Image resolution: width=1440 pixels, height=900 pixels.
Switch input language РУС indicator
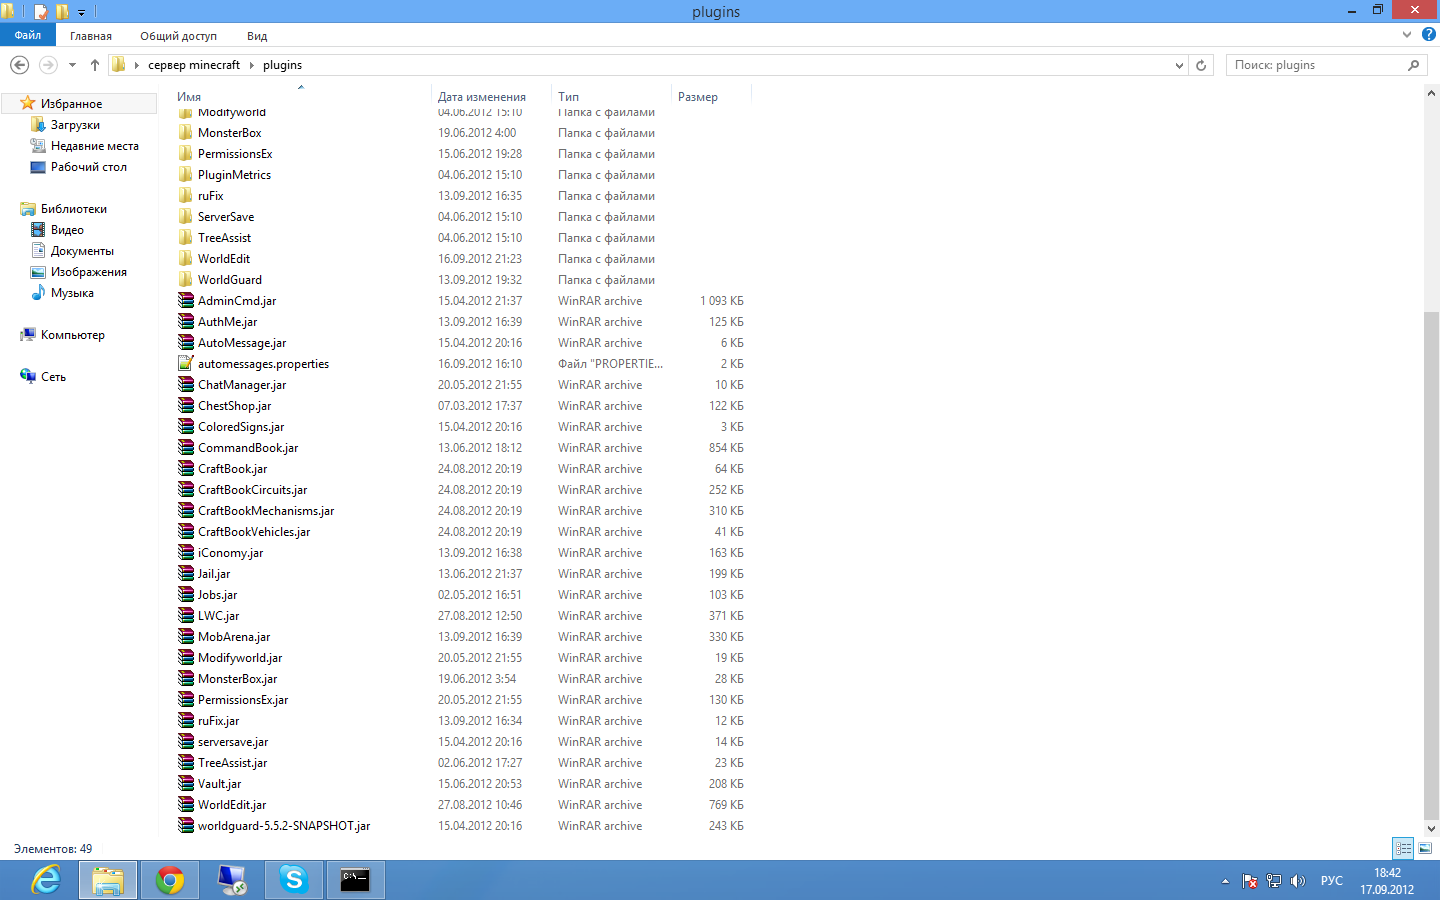[x=1331, y=881]
